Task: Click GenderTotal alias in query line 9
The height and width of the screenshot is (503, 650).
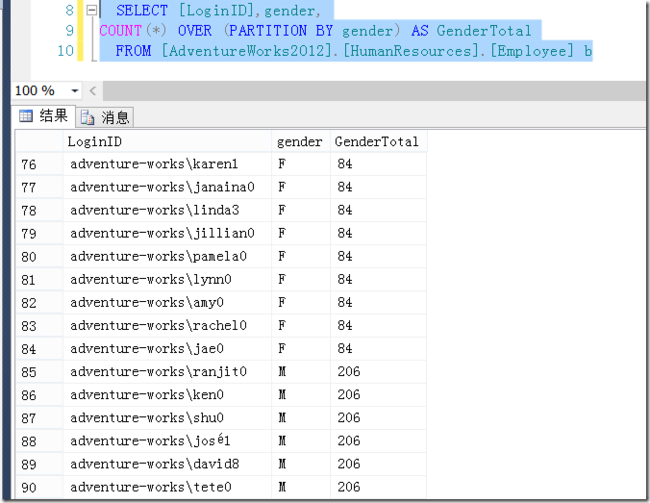Action: [x=484, y=31]
